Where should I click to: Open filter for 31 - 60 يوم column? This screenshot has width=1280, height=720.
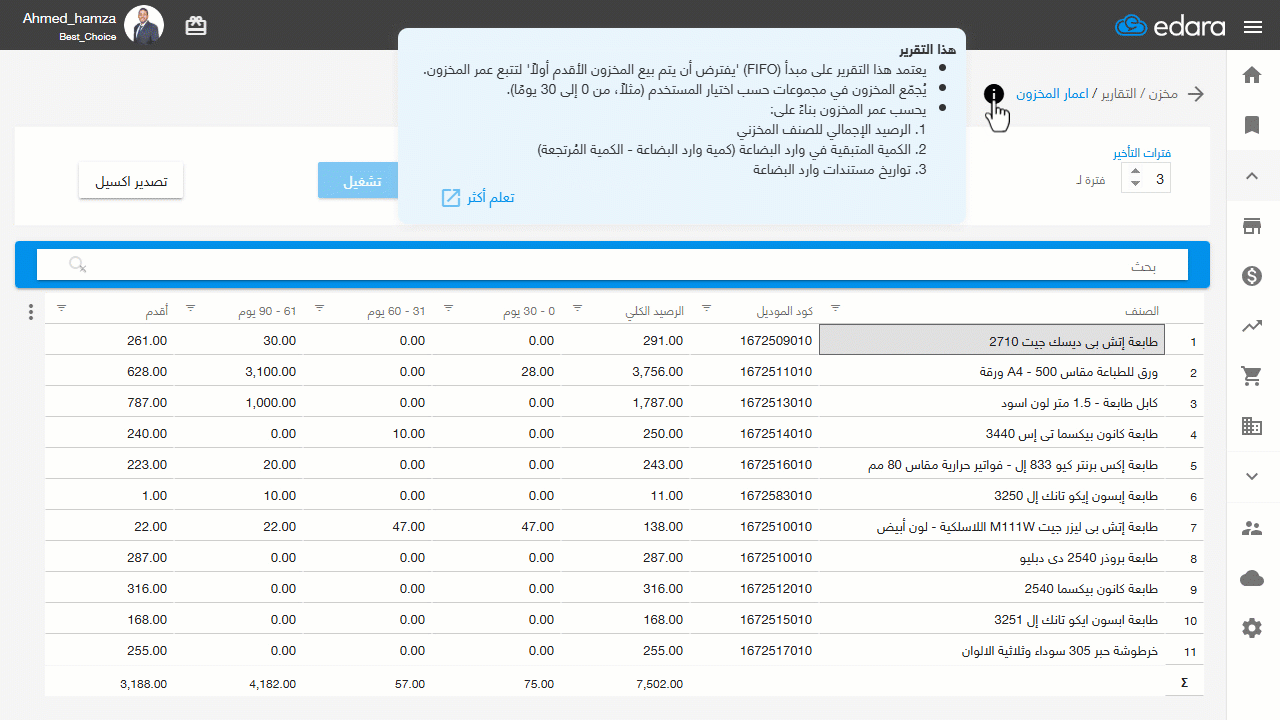coord(320,308)
